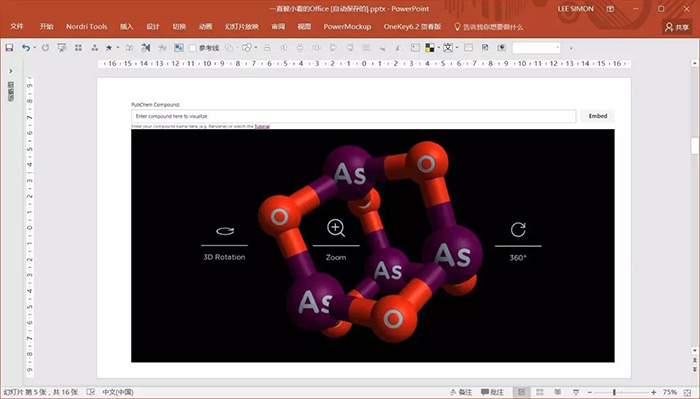This screenshot has height=399, width=700.
Task: Open the empty combo box in toolbar
Action: point(536,48)
